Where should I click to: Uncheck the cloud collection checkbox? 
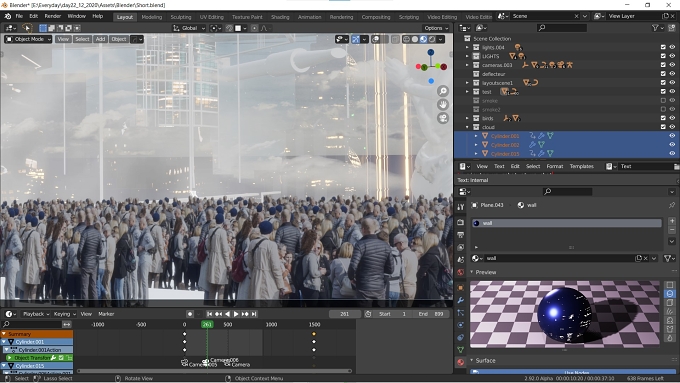pyautogui.click(x=663, y=127)
